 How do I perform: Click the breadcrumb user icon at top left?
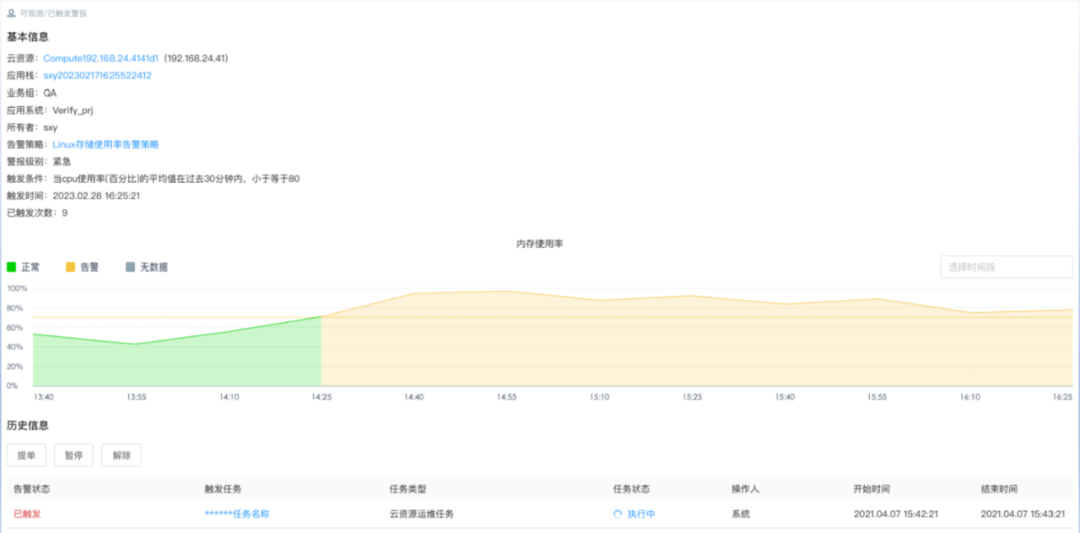tap(11, 13)
